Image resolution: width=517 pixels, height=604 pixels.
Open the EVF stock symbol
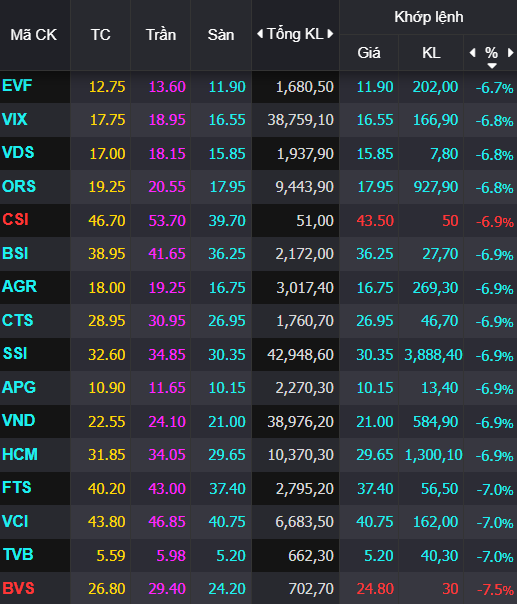pyautogui.click(x=17, y=86)
